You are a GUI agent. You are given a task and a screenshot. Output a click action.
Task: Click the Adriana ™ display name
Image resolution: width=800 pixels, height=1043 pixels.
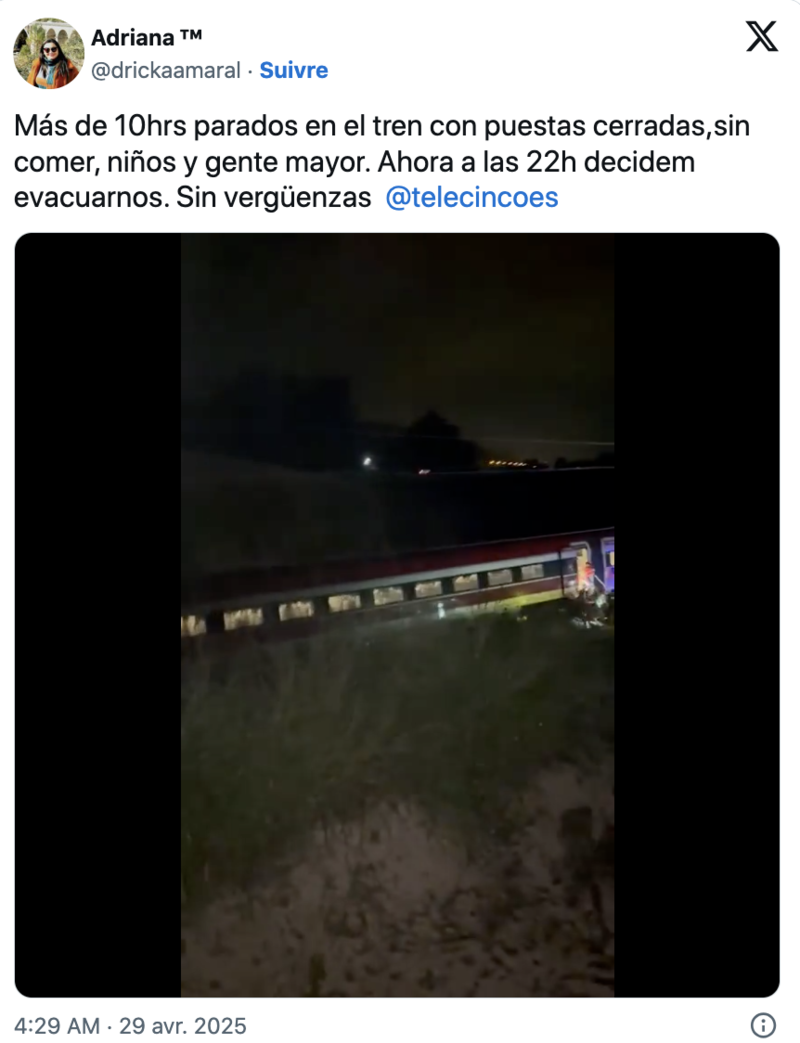click(146, 38)
